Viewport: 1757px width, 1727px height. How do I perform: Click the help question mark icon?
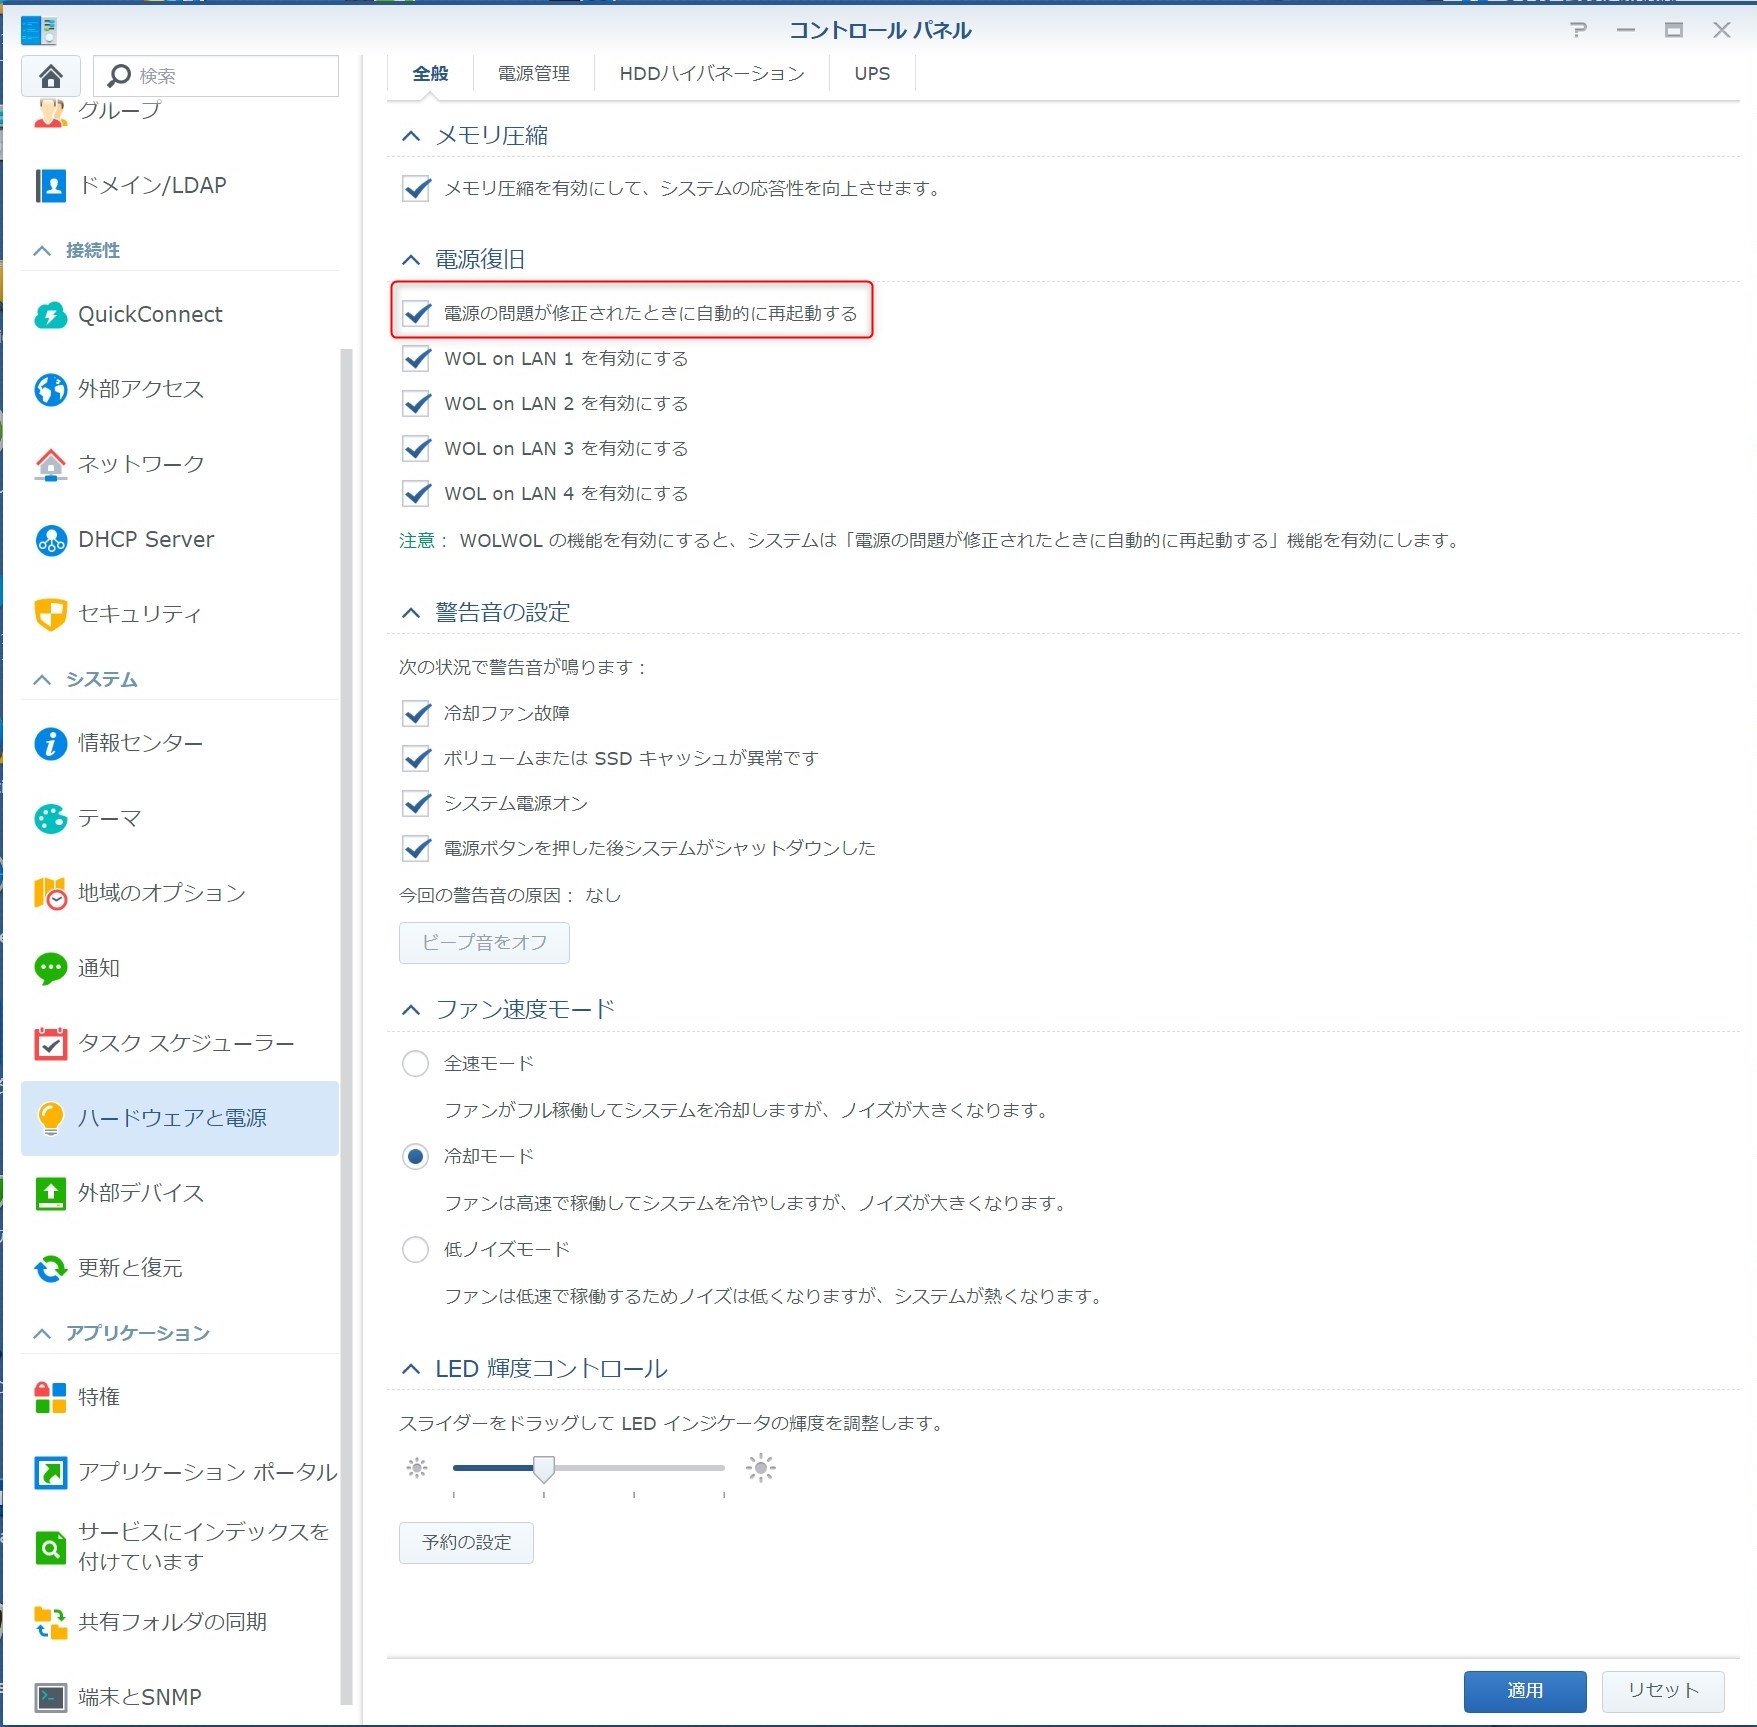(1578, 30)
